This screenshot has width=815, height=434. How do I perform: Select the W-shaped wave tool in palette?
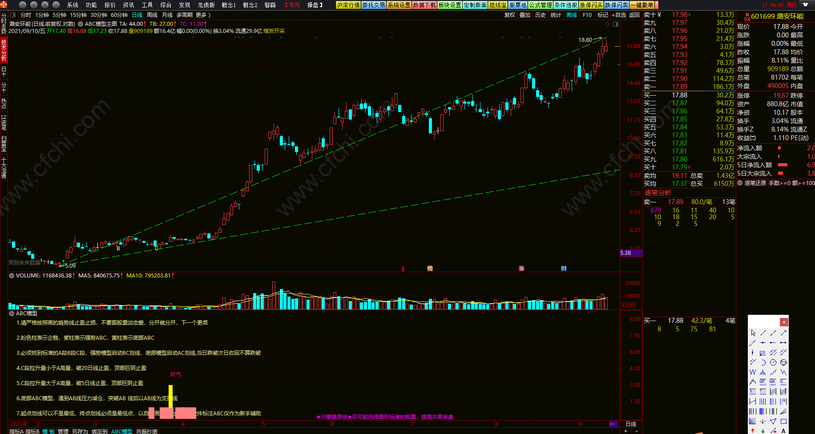(753, 372)
